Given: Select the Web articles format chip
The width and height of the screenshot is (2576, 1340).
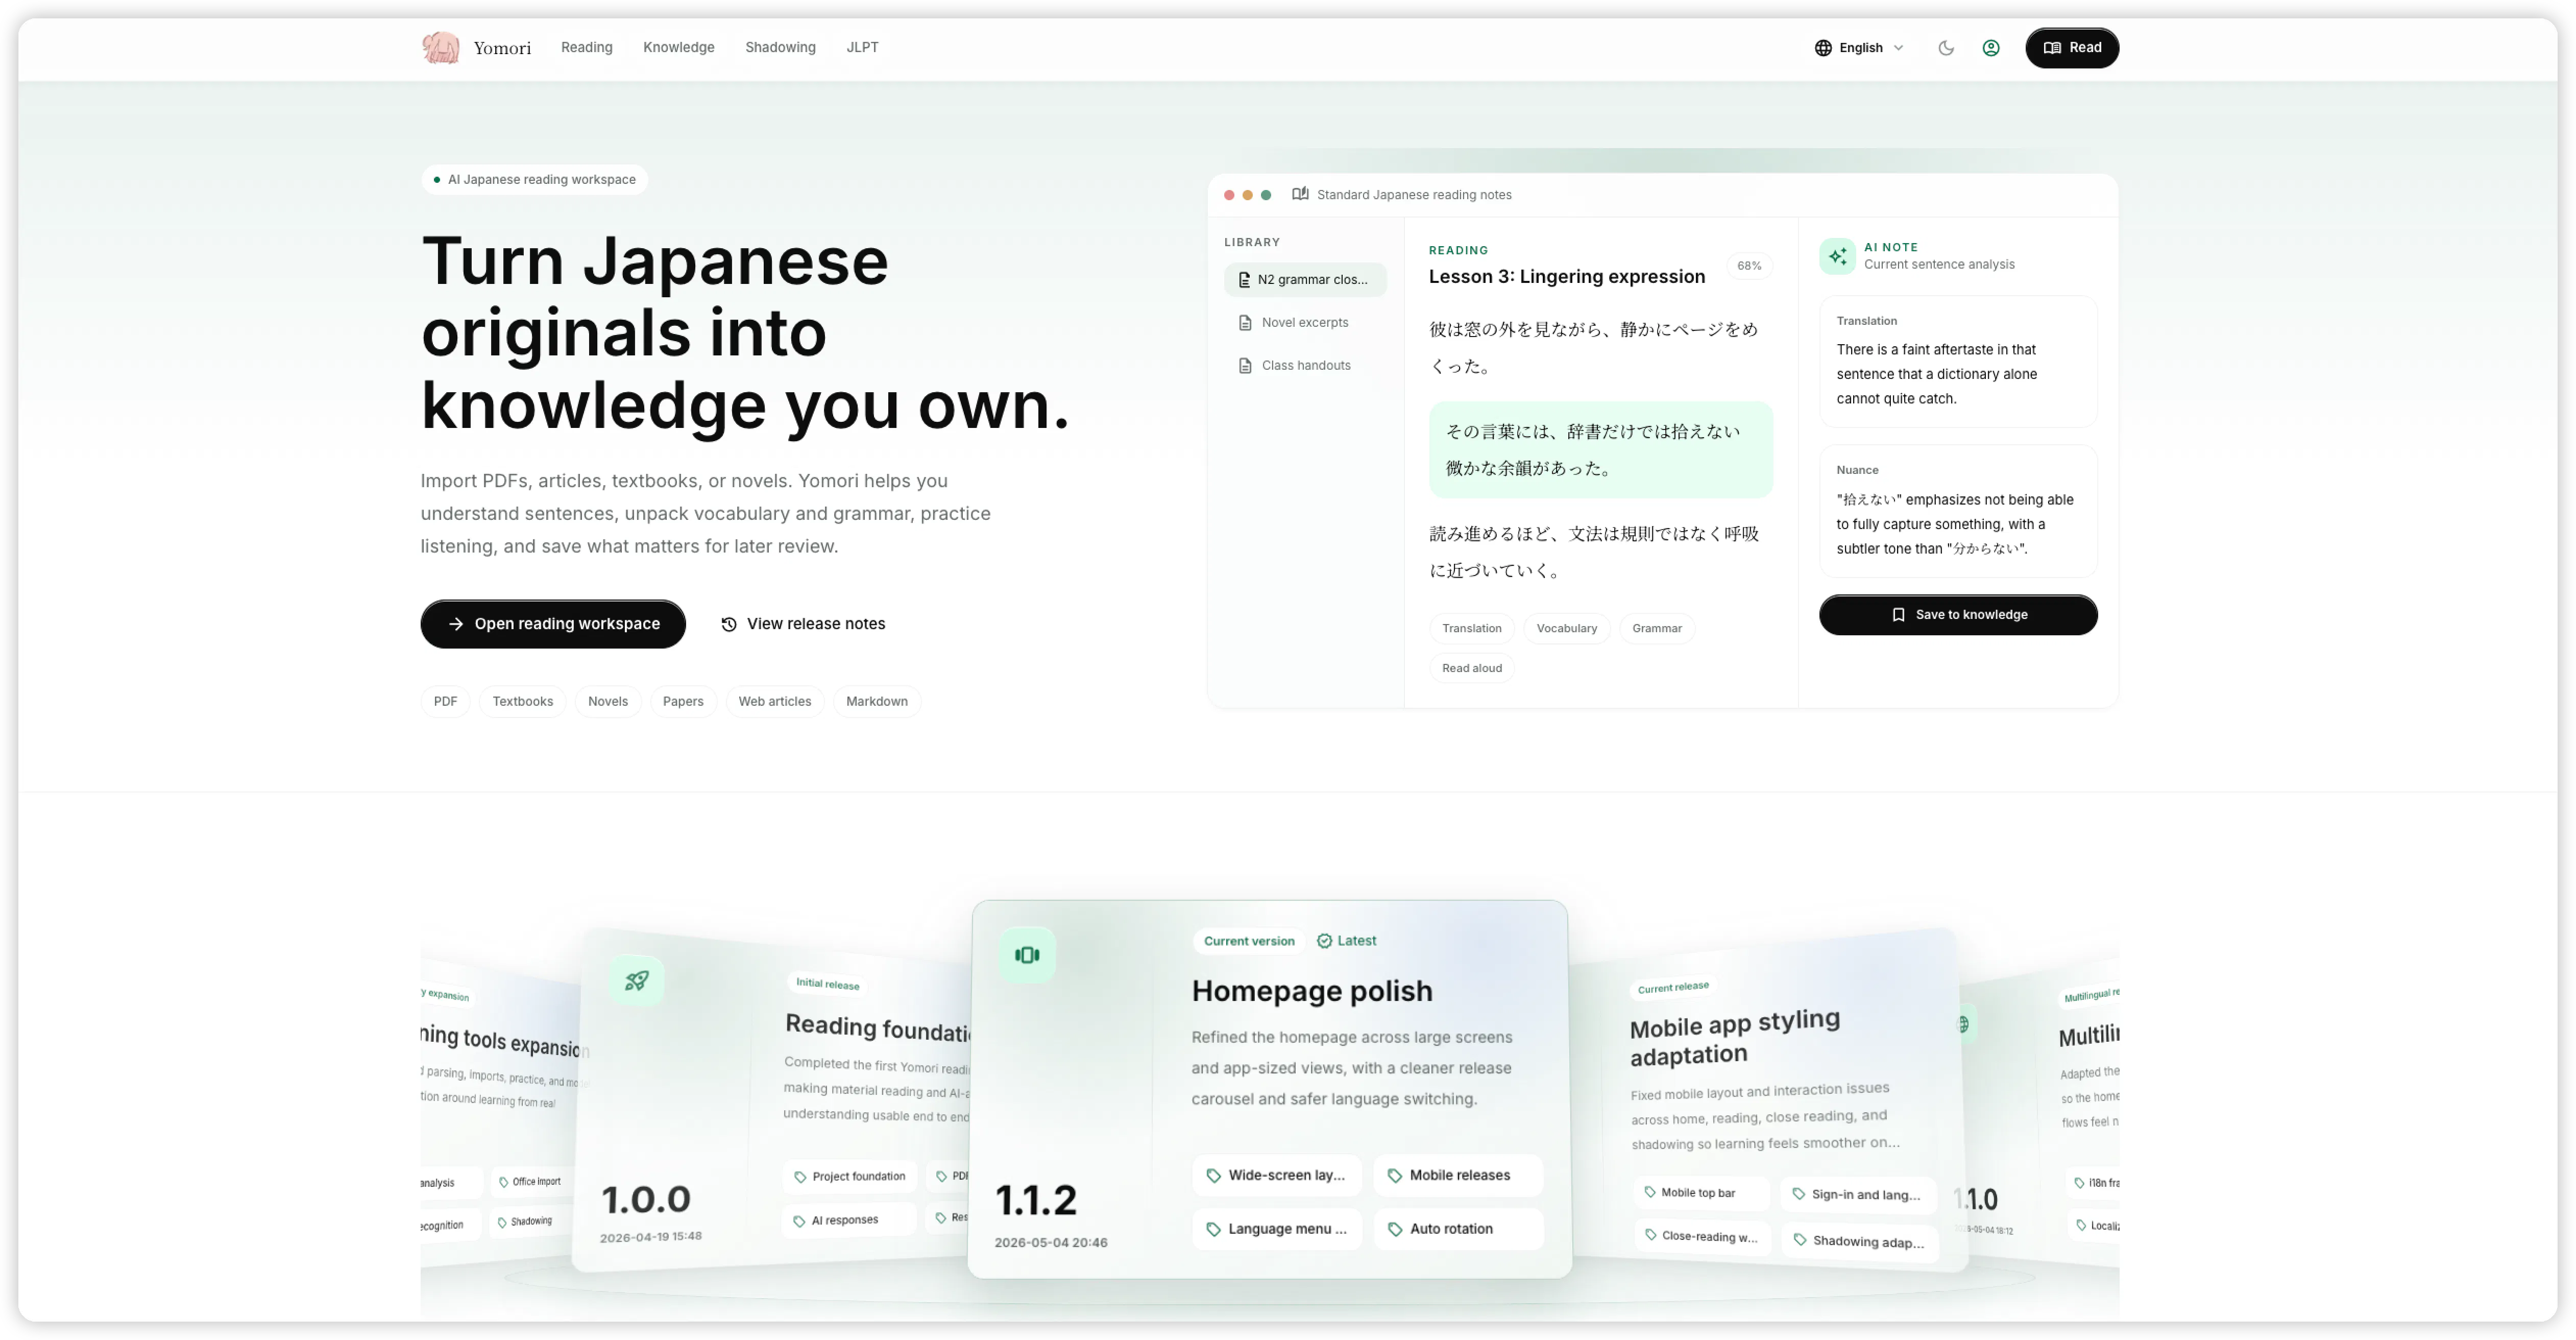Looking at the screenshot, I should coord(775,701).
